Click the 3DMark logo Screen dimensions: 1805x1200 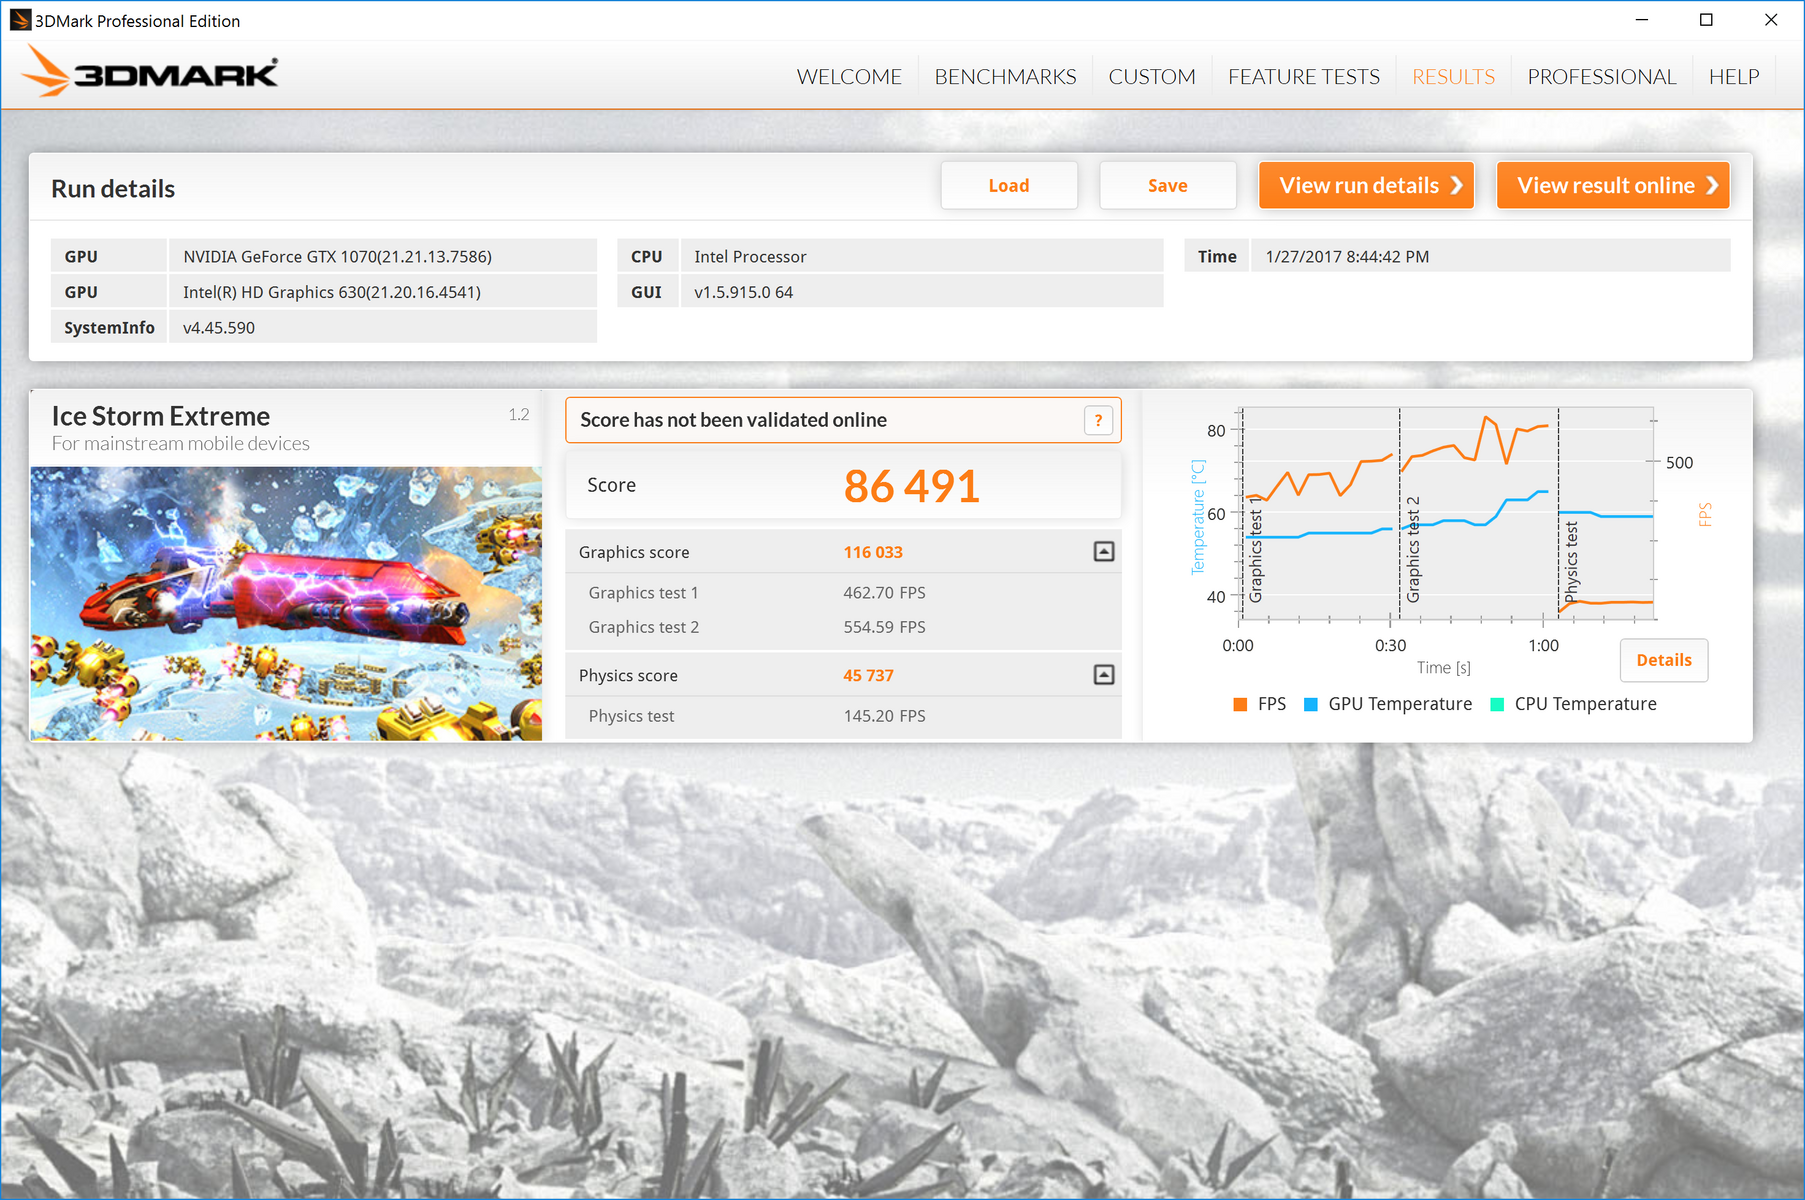coord(150,72)
